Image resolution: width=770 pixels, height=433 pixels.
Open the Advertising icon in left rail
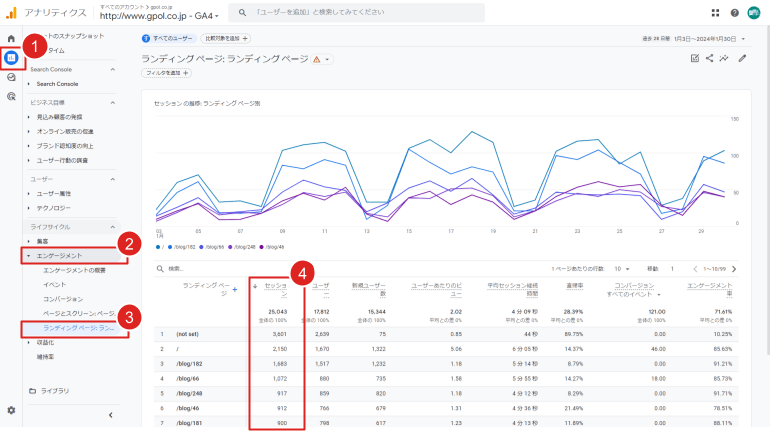click(11, 96)
